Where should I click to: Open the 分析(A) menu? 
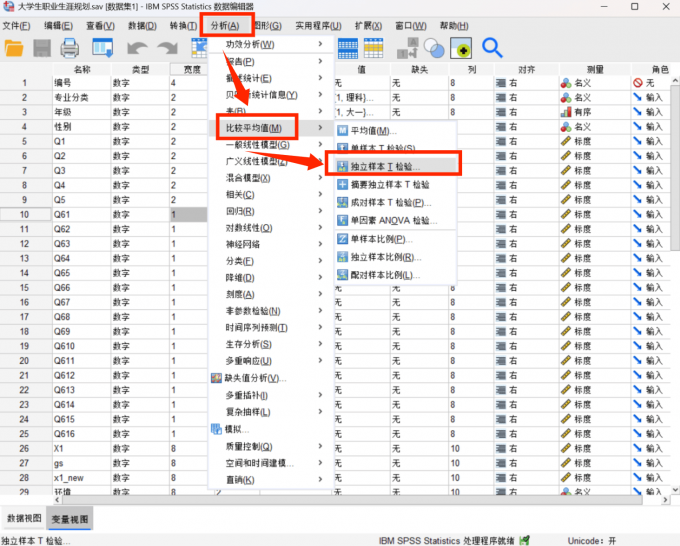(x=225, y=26)
